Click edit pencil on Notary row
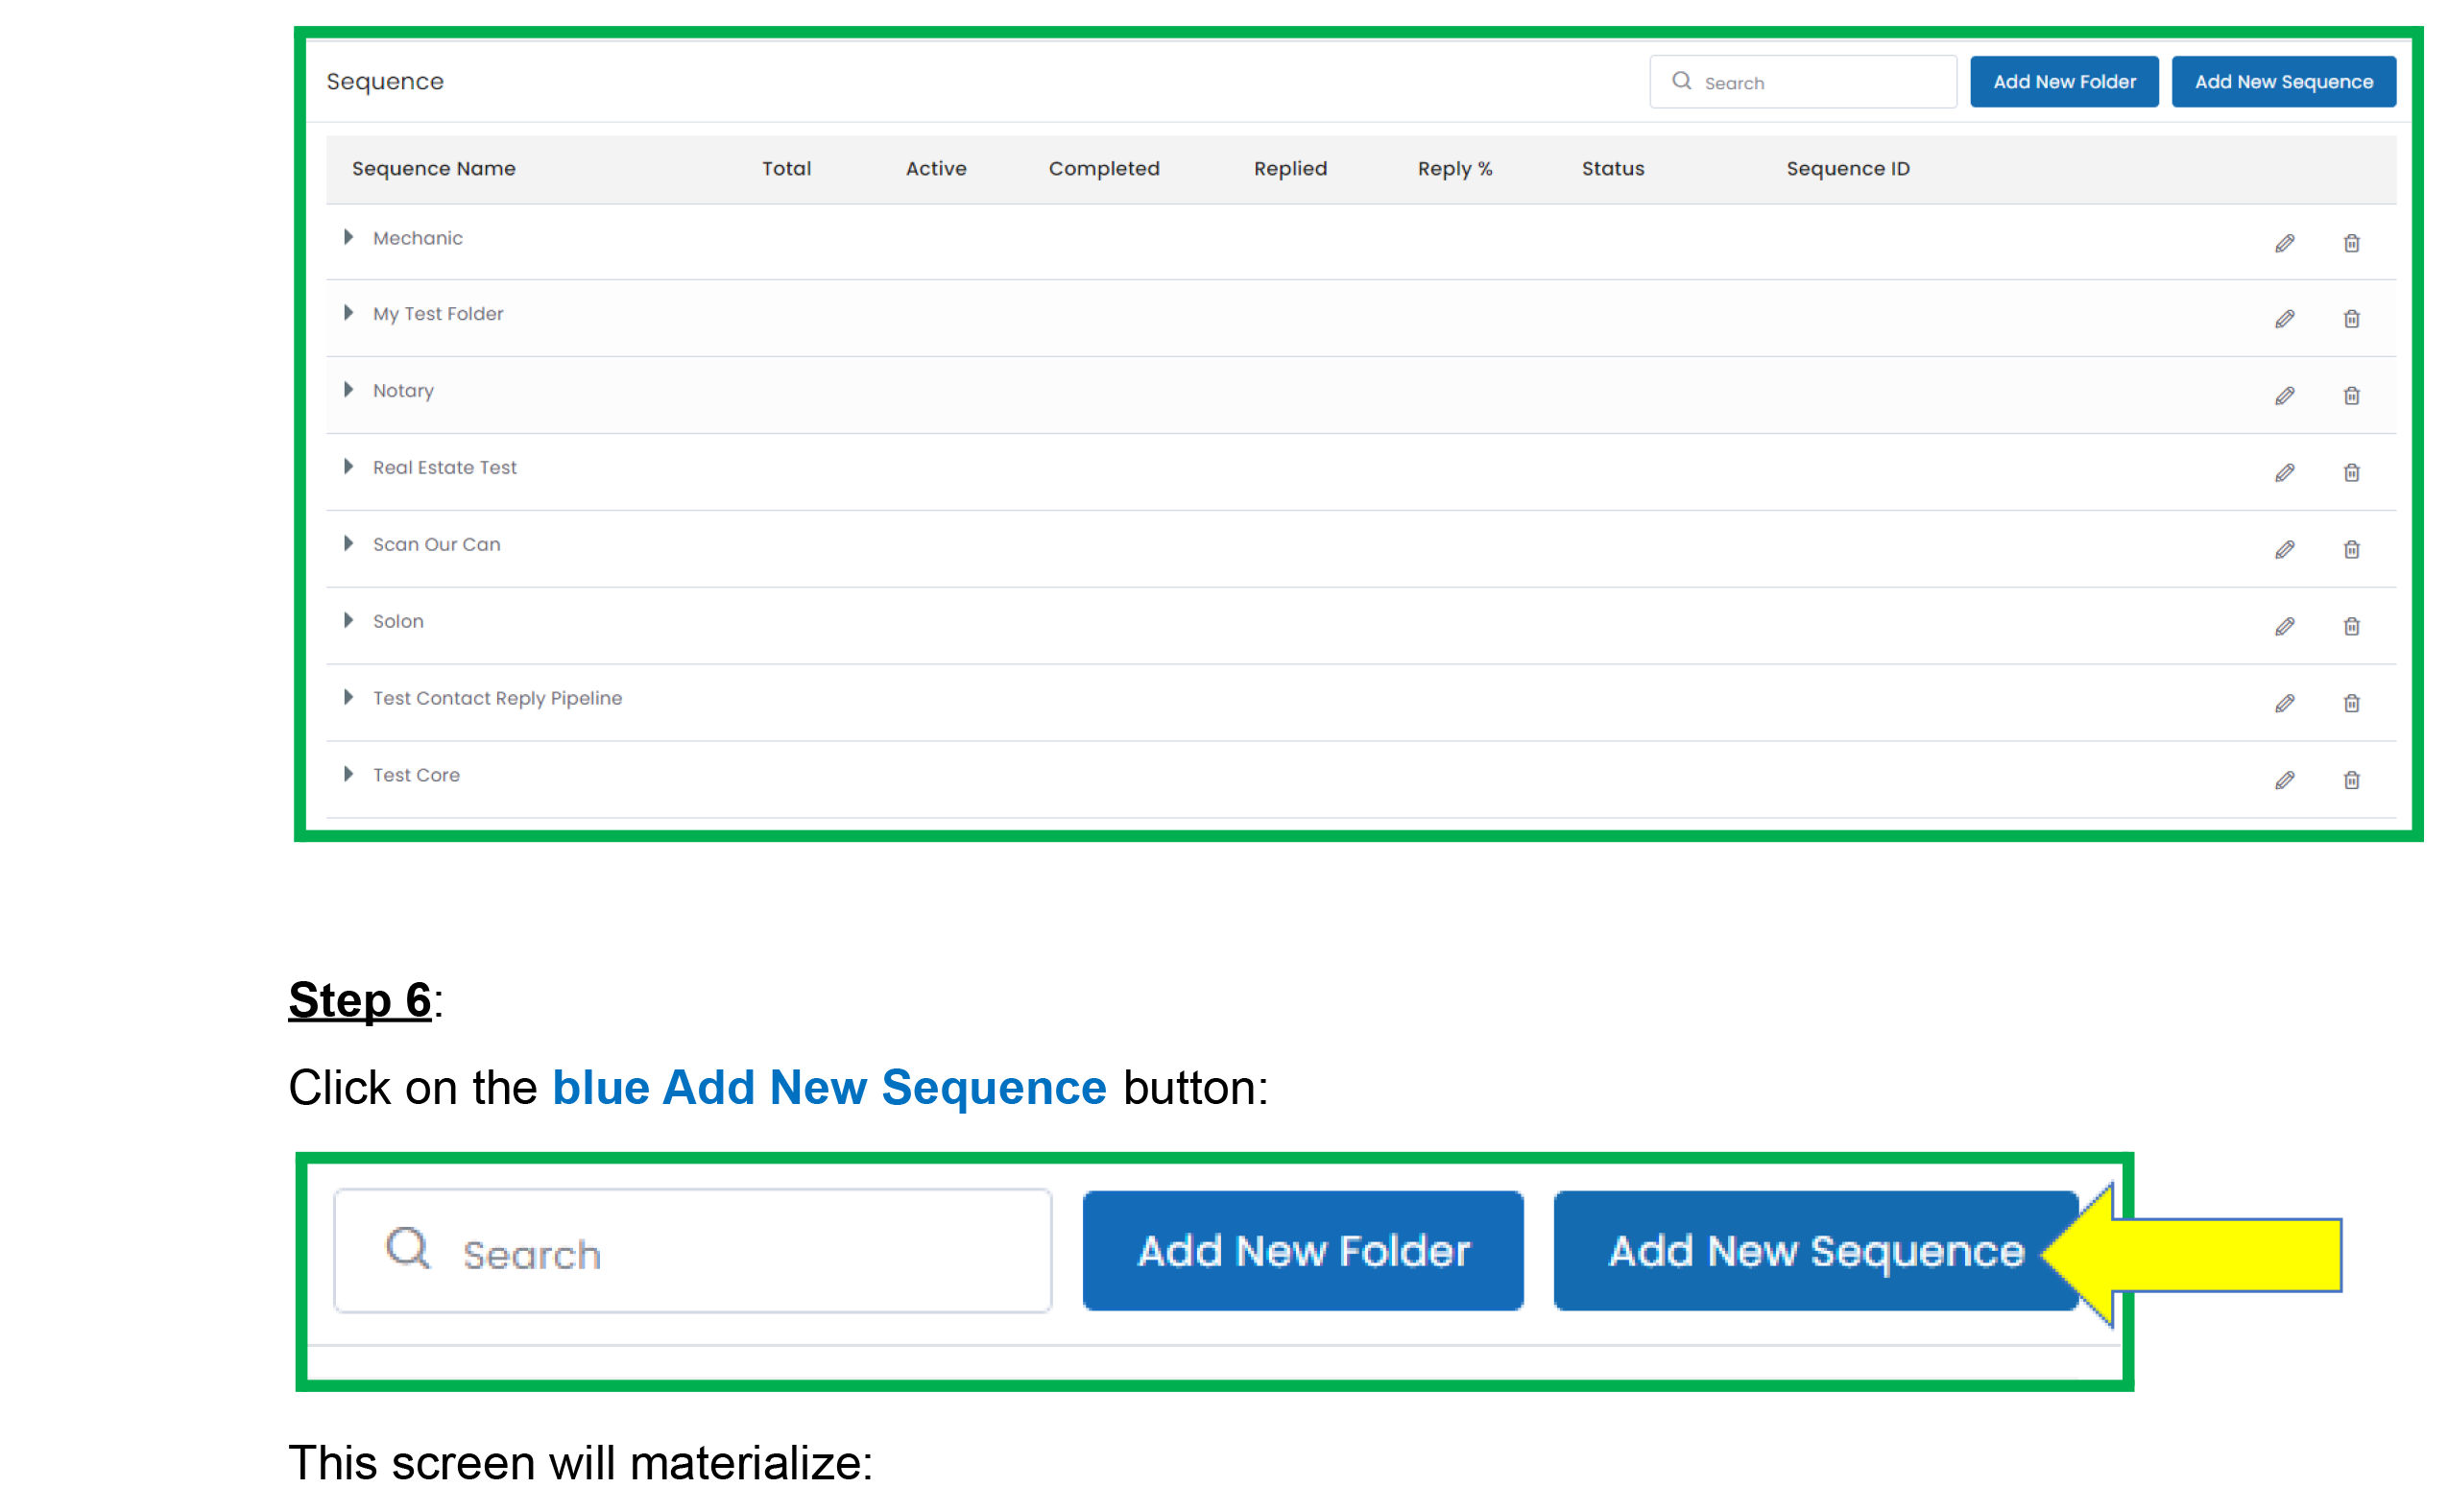The width and height of the screenshot is (2448, 1512). click(x=2284, y=396)
